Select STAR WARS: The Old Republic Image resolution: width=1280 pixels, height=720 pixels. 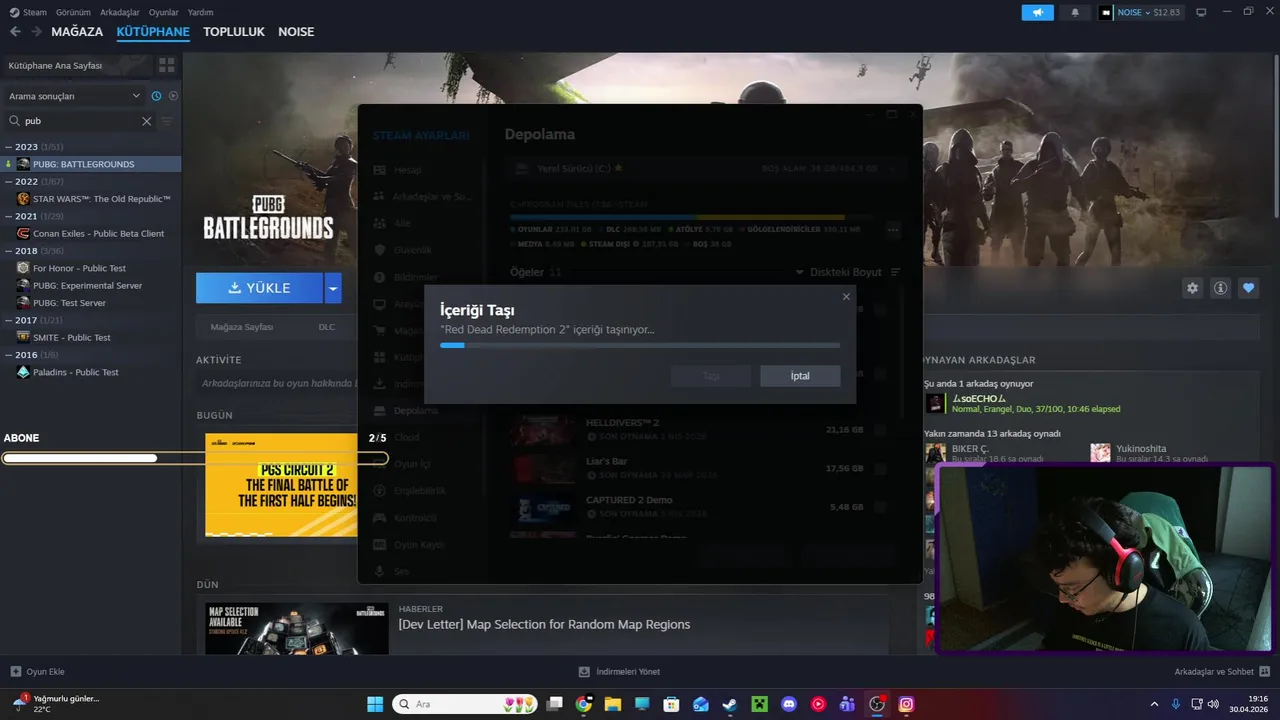pyautogui.click(x=91, y=199)
